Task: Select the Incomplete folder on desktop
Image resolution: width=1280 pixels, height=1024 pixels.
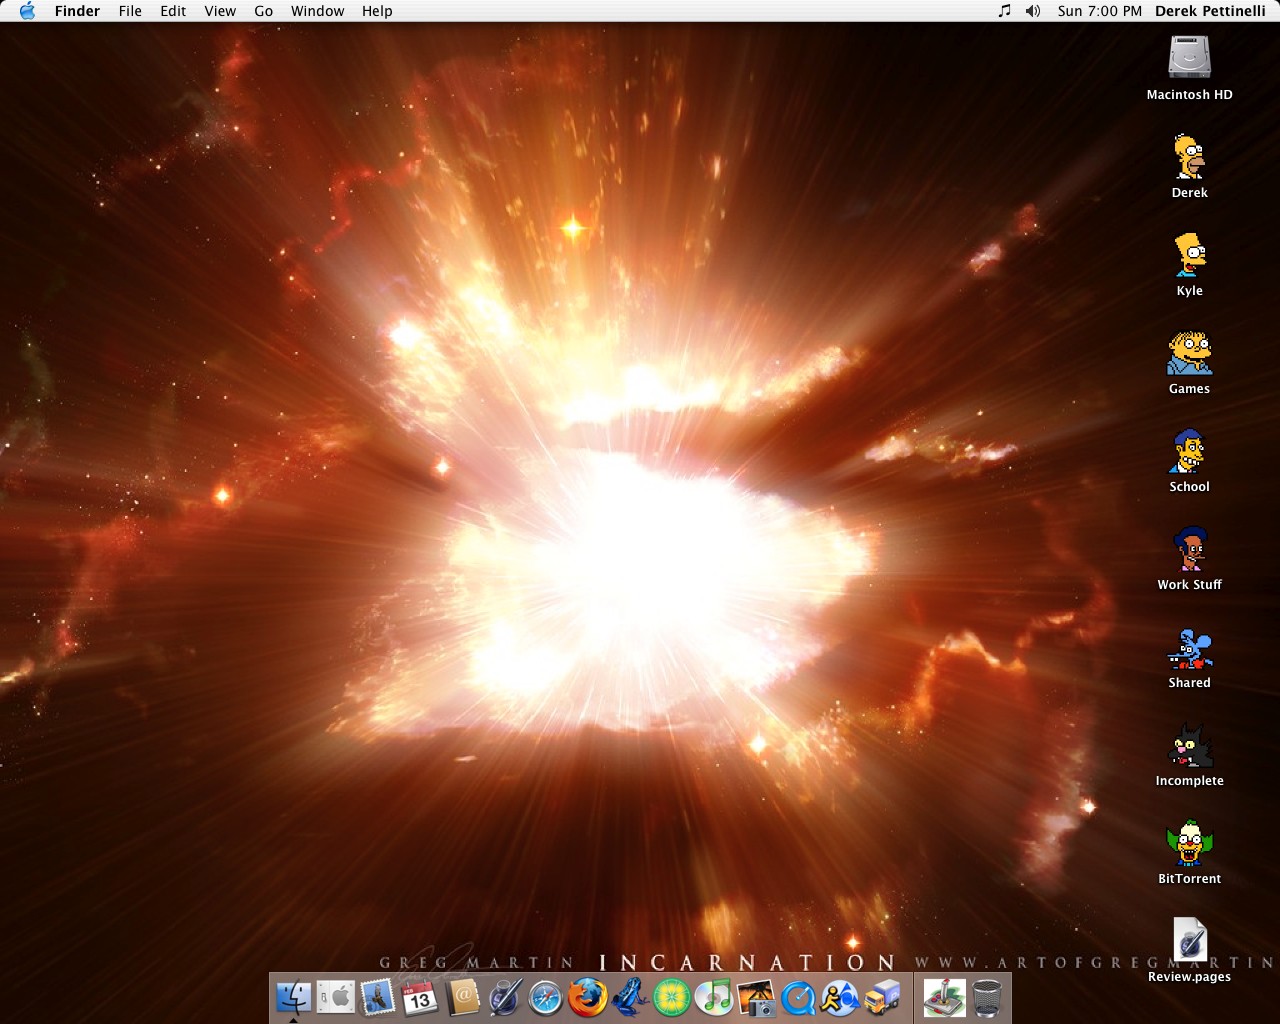Action: tap(1189, 744)
